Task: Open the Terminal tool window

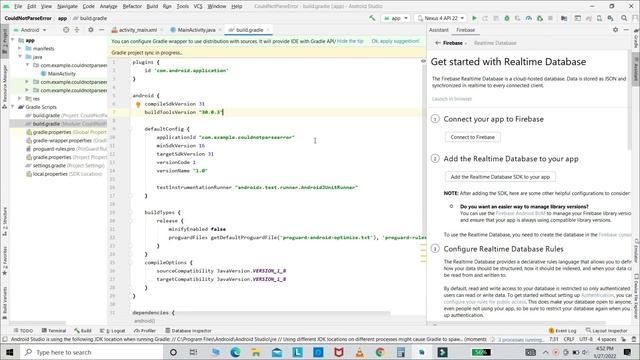Action: pyautogui.click(x=53, y=331)
